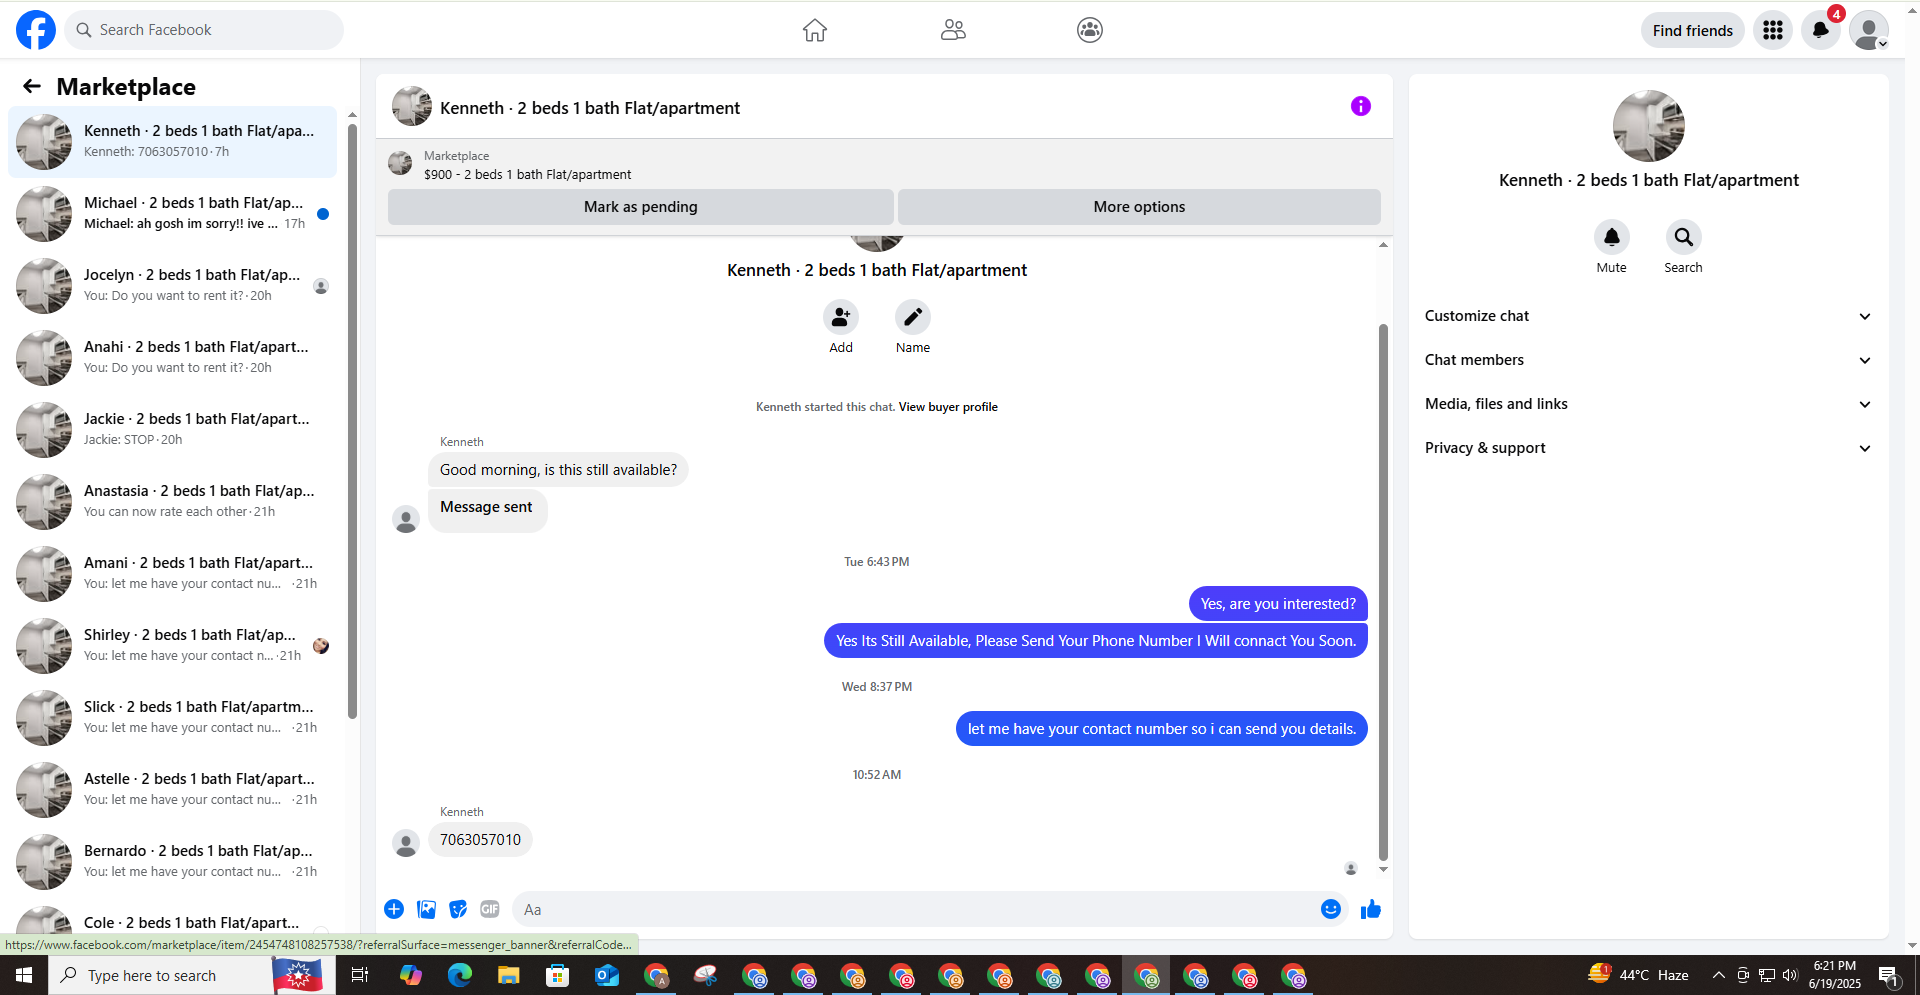1920x995 pixels.
Task: Open Microsoft Edge from the taskbar
Action: click(459, 975)
